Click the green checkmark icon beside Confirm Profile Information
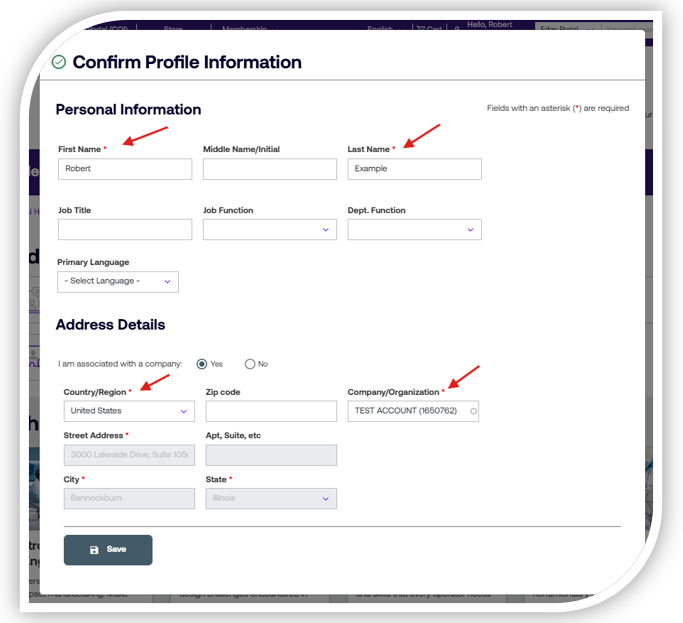This screenshot has height=623, width=683. 59,62
